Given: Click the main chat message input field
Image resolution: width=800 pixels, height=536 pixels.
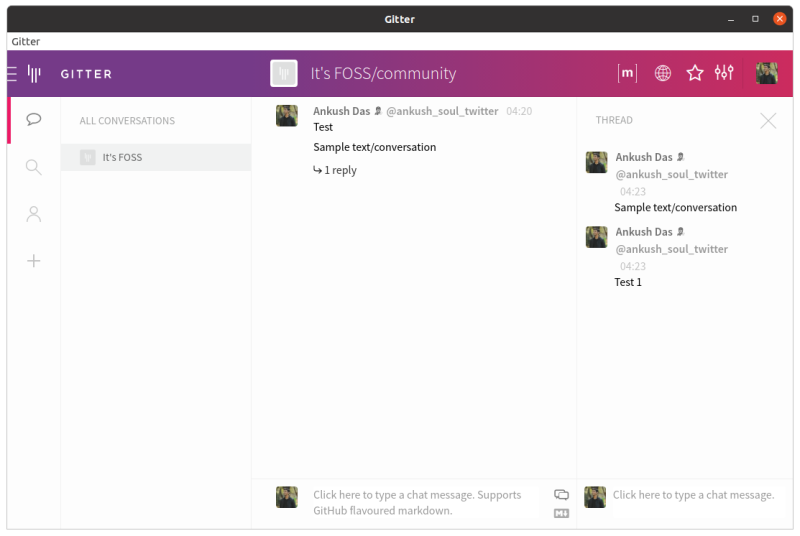Looking at the screenshot, I should coord(425,502).
